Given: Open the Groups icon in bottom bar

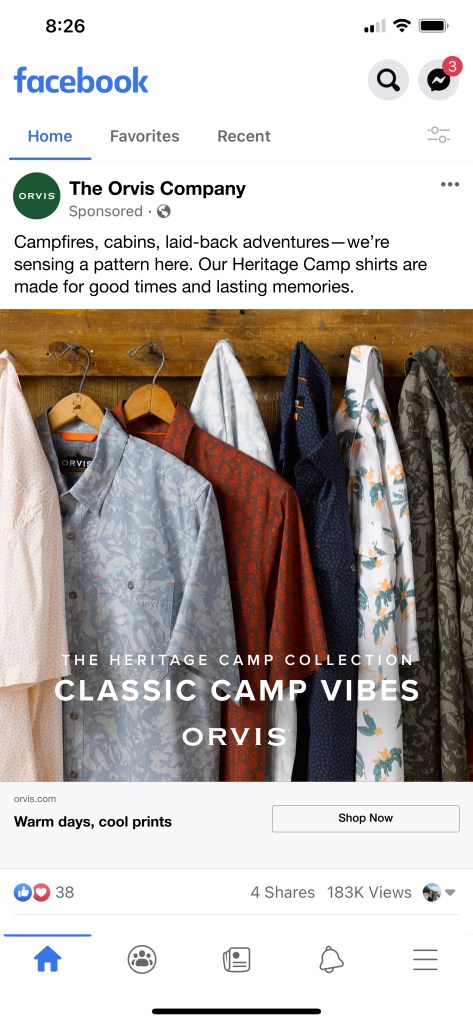Looking at the screenshot, I should tap(142, 959).
